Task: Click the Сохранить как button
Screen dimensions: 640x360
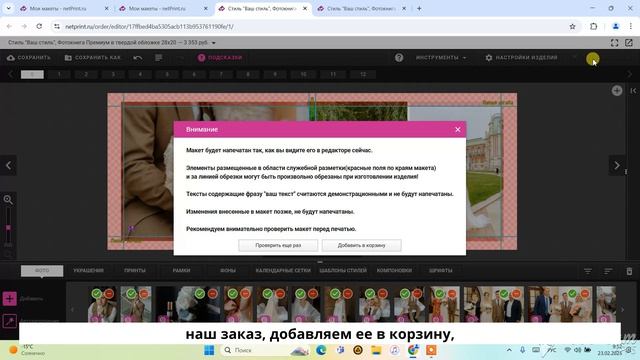Action: pyautogui.click(x=93, y=58)
